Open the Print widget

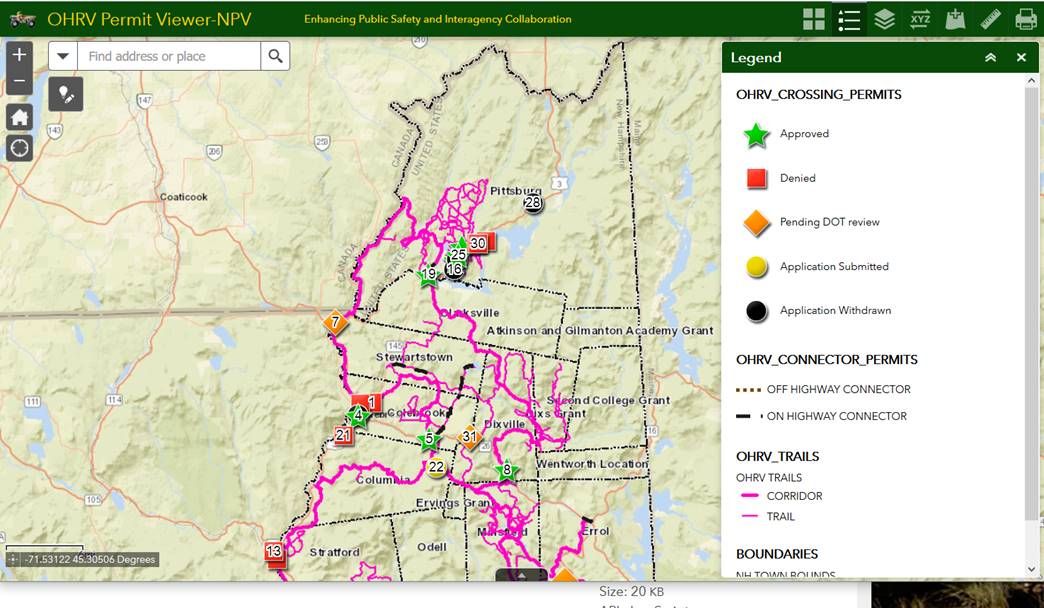1025,19
